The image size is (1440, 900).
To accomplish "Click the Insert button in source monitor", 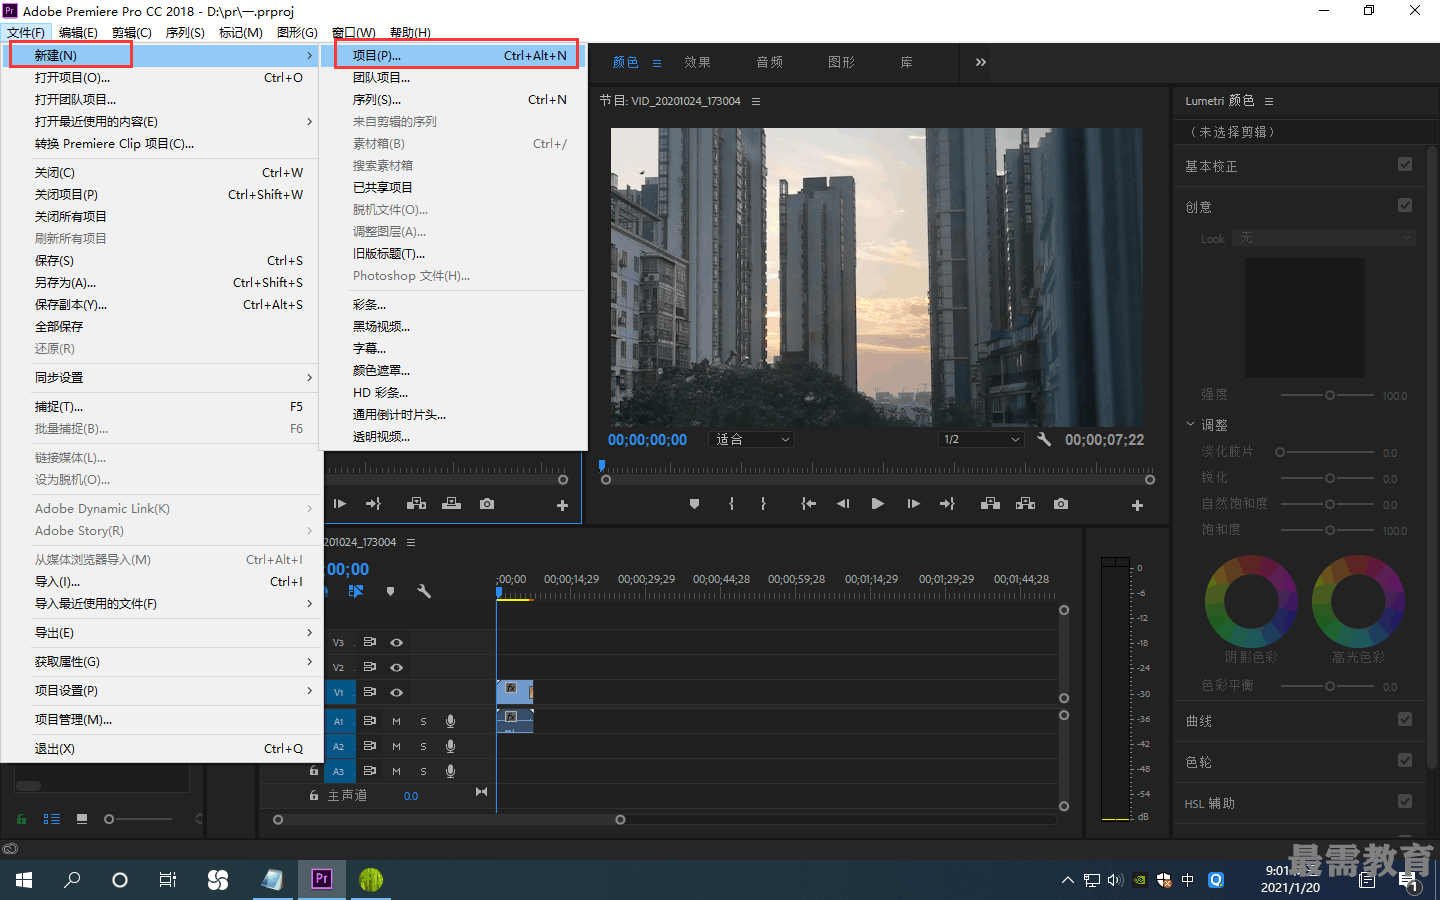I will point(417,504).
